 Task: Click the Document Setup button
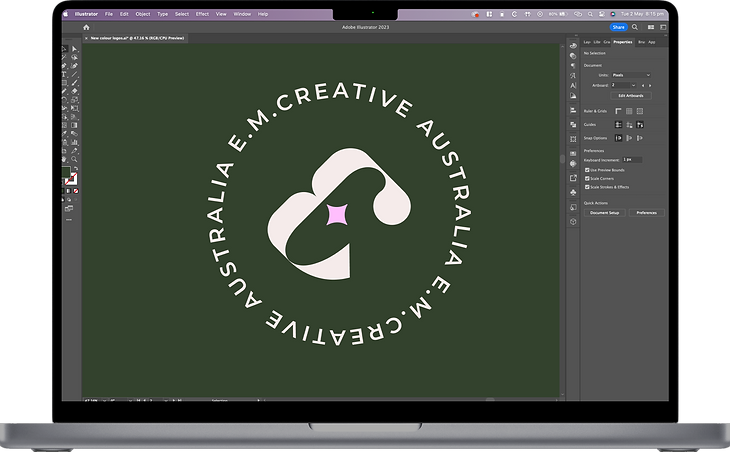point(605,213)
